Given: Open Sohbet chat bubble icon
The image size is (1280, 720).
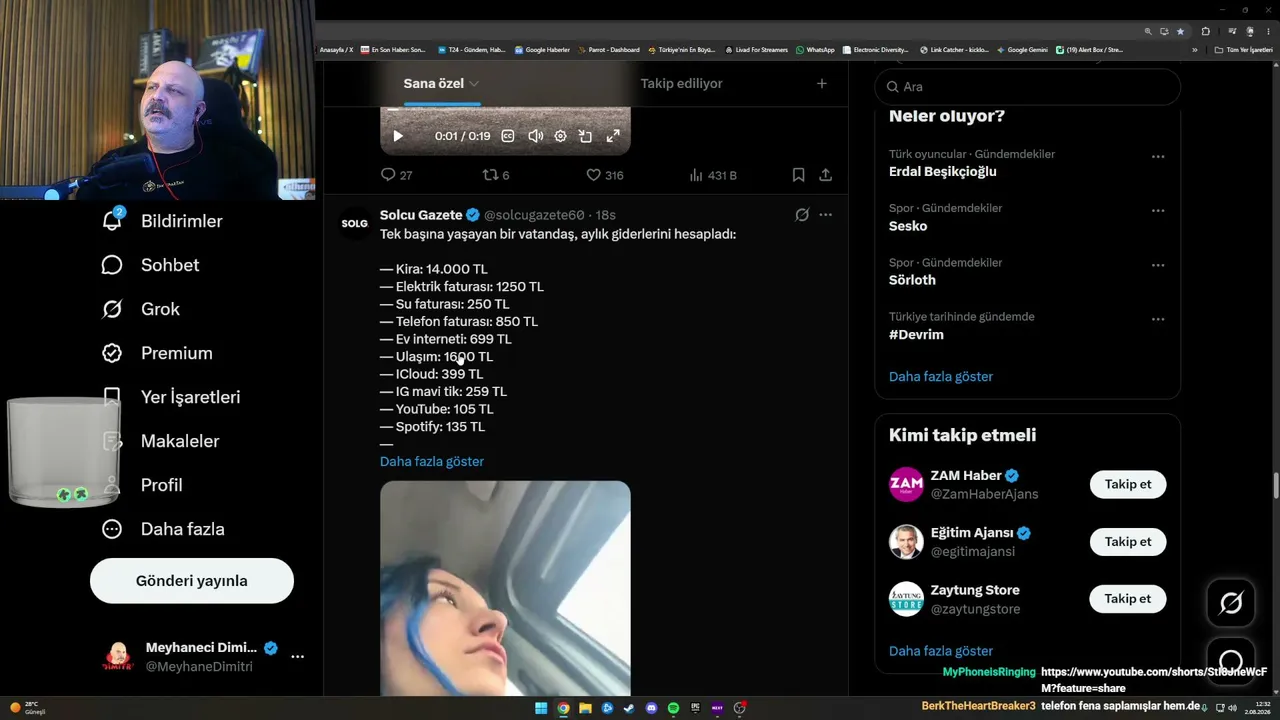Looking at the screenshot, I should (x=112, y=265).
